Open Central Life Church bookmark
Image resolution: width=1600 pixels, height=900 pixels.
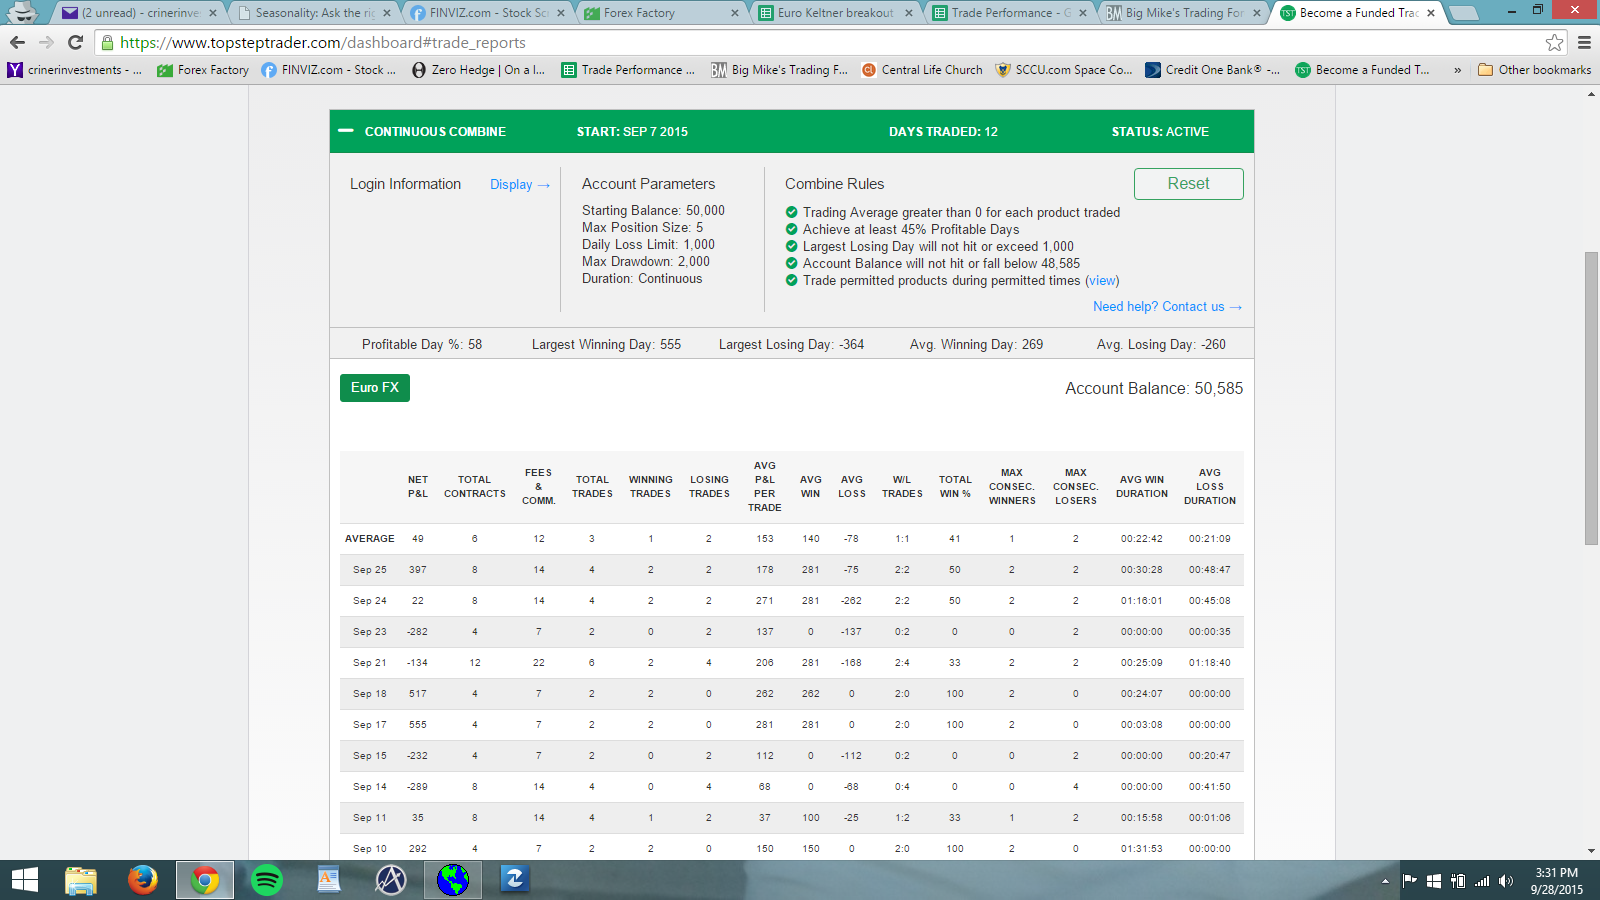tap(922, 70)
